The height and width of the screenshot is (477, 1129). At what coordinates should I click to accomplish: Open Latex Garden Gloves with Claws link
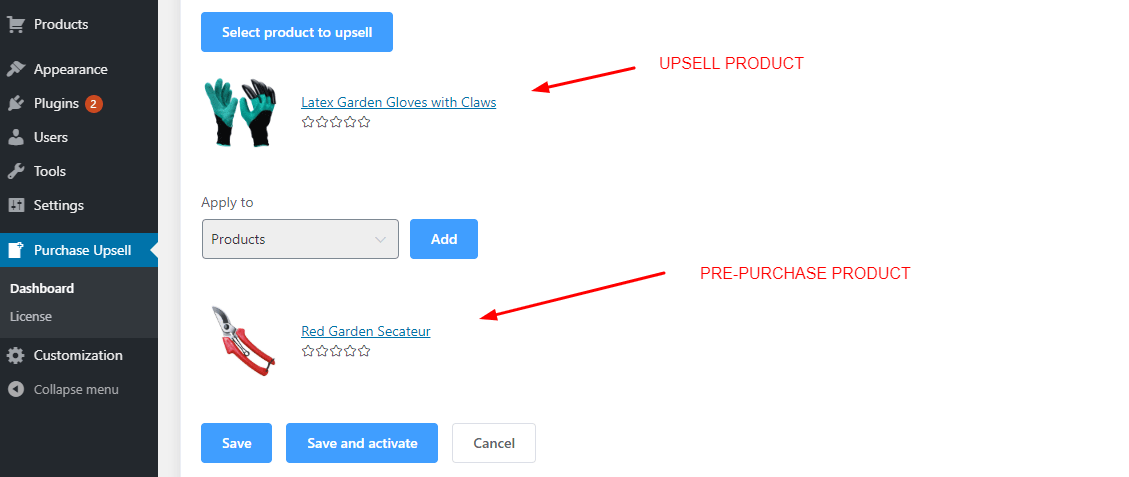tap(398, 102)
